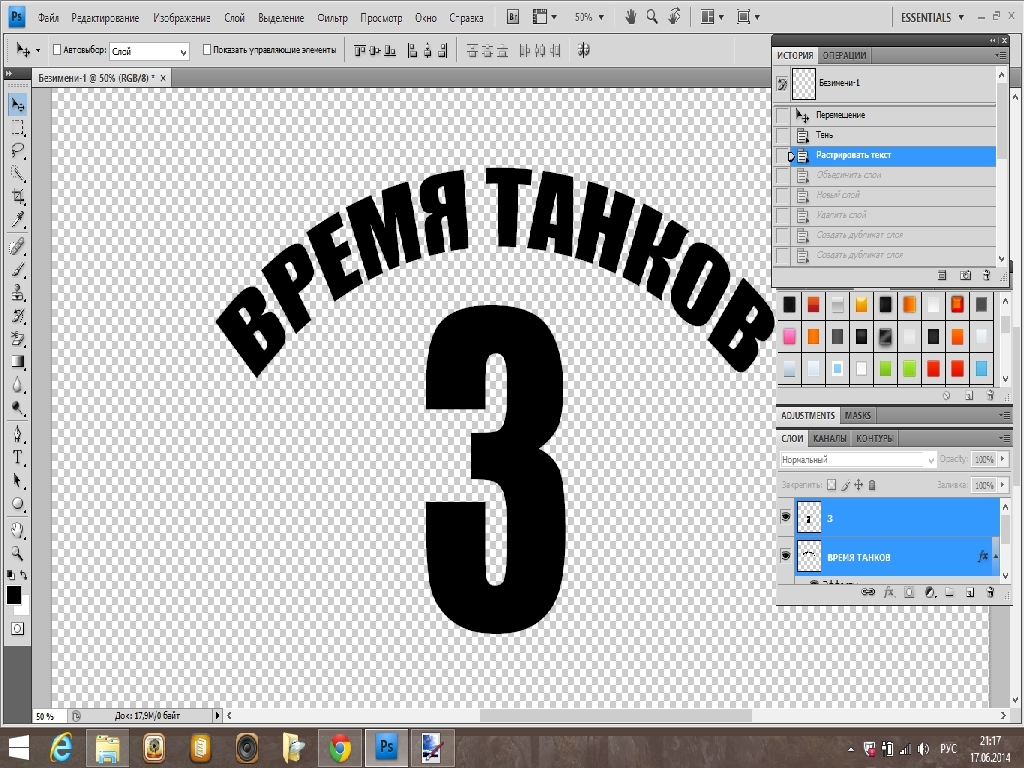This screenshot has height=768, width=1024.
Task: Click the delete layer trash icon
Action: click(990, 592)
